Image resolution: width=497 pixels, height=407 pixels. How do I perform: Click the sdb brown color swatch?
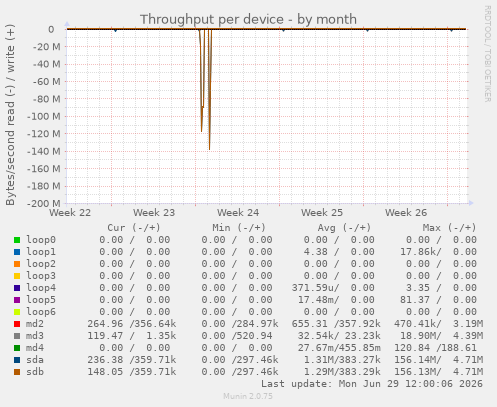coord(17,372)
